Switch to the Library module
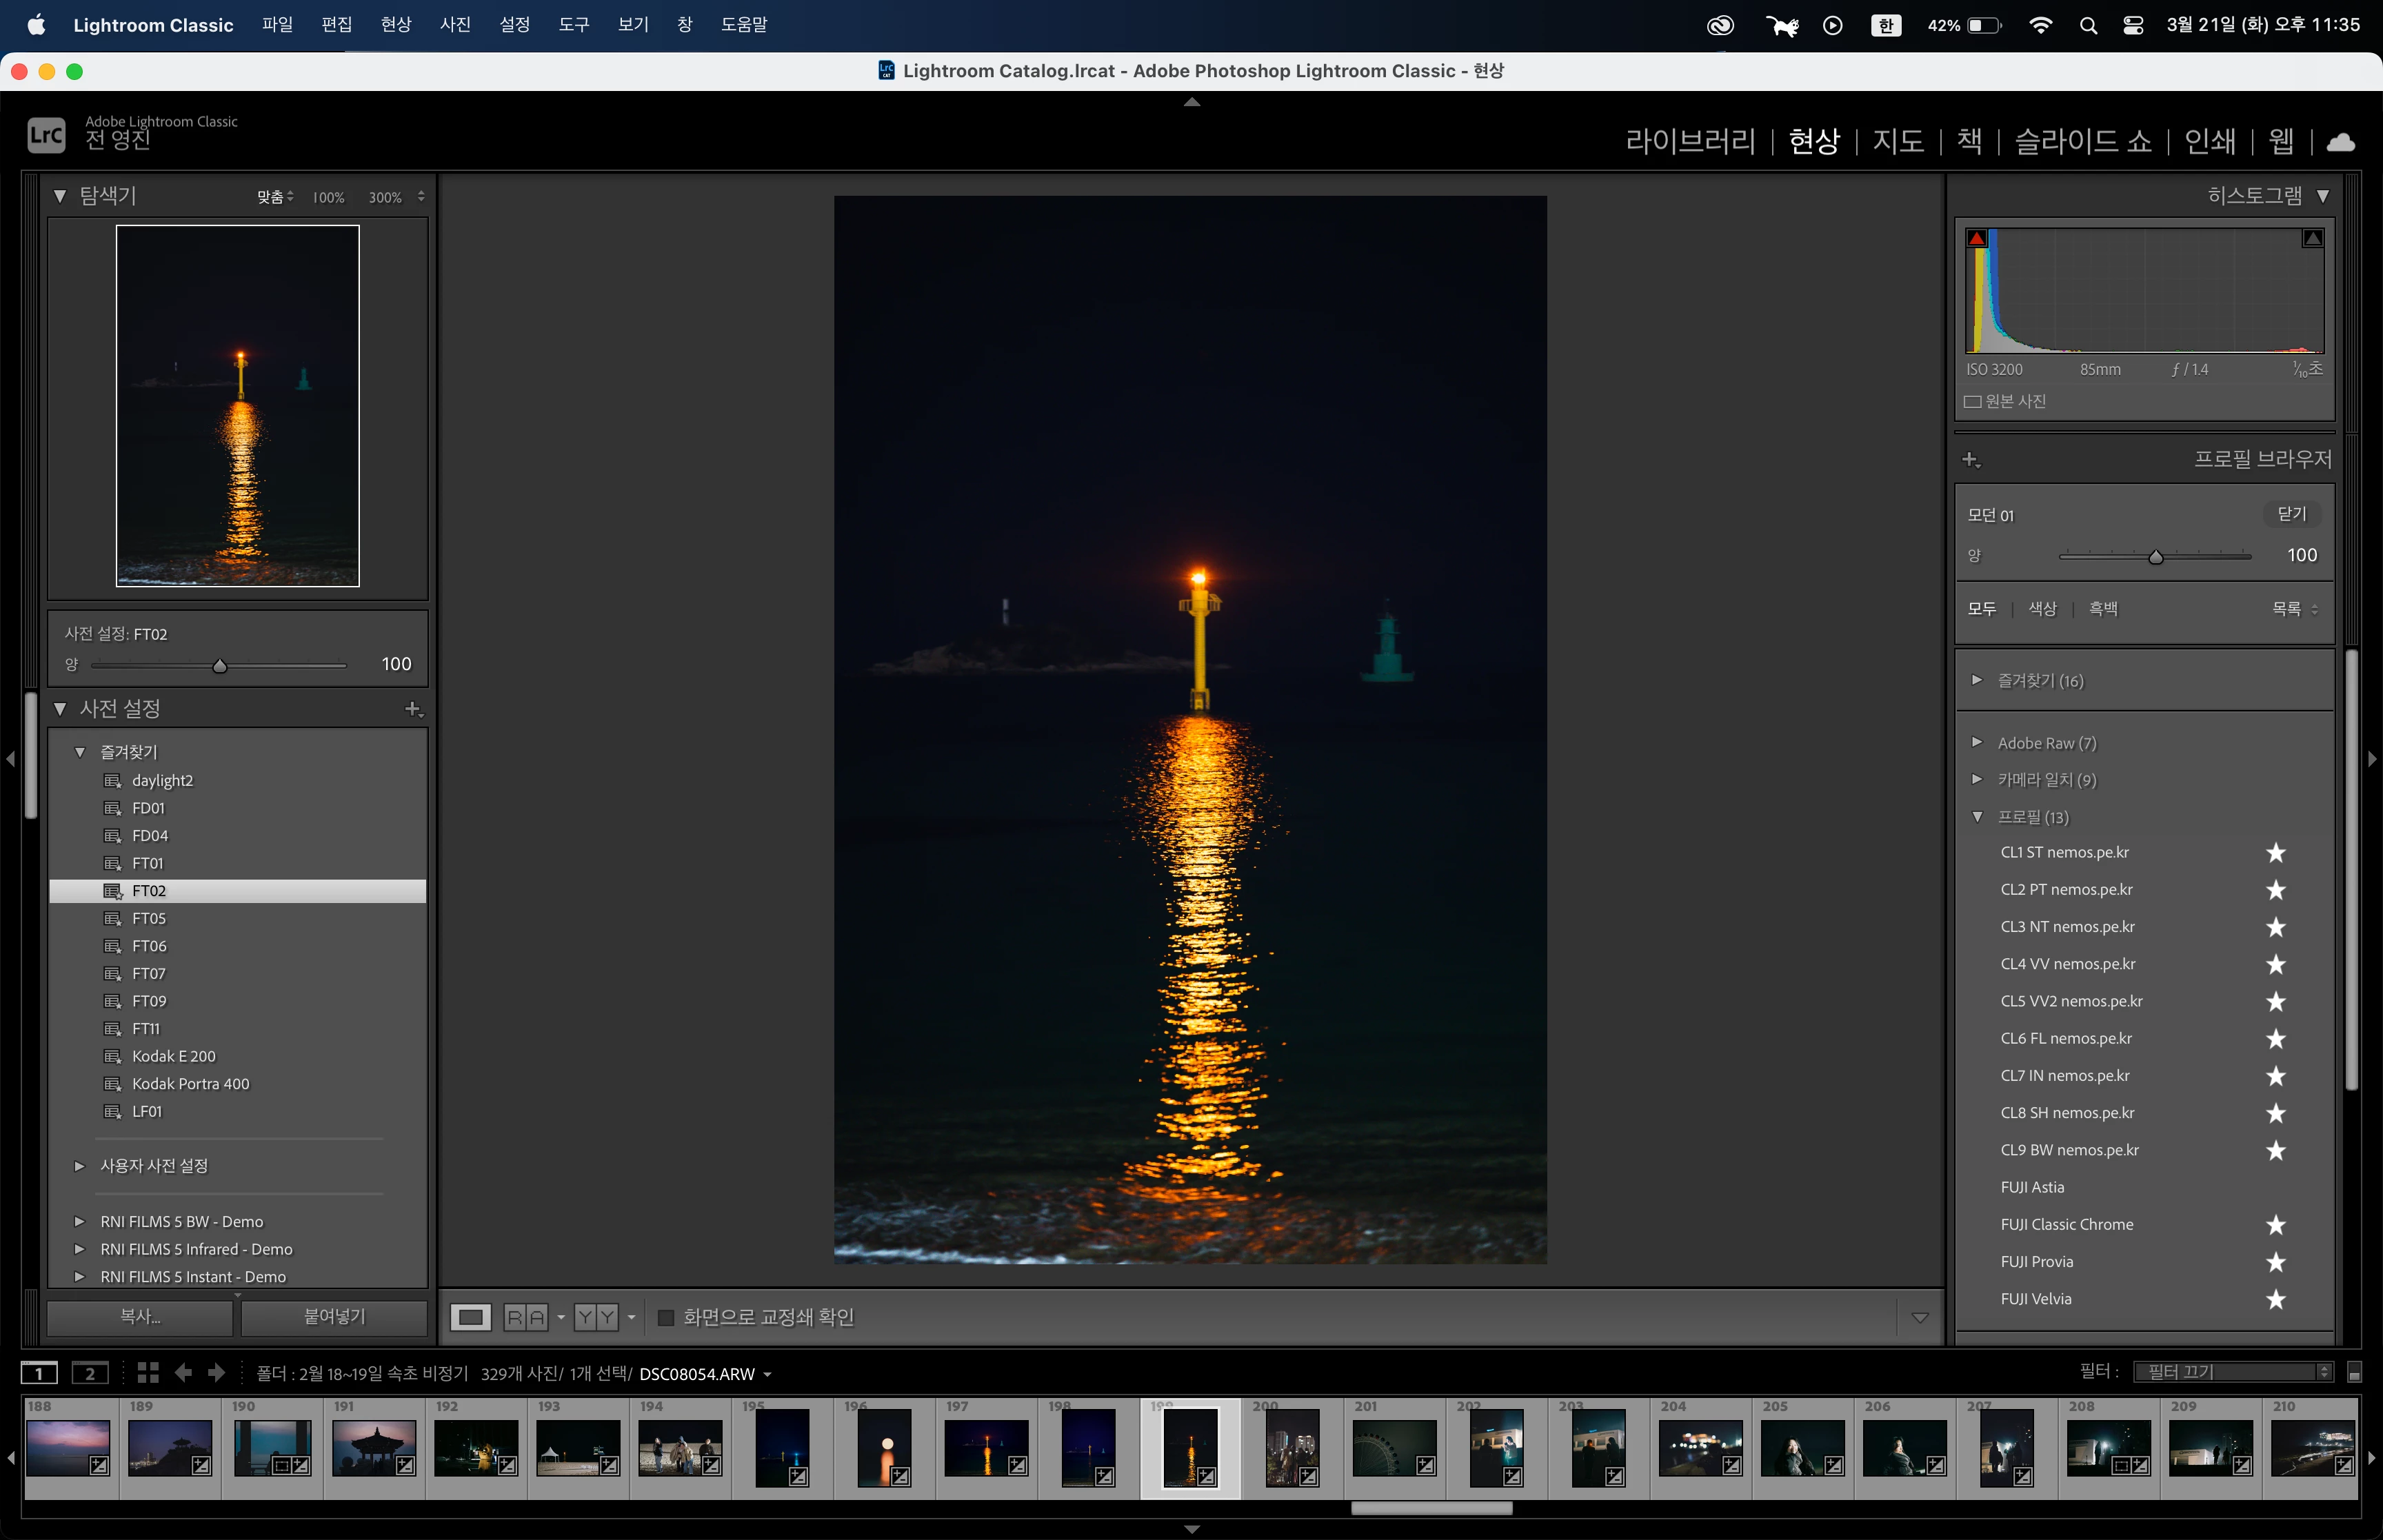 pos(1690,141)
